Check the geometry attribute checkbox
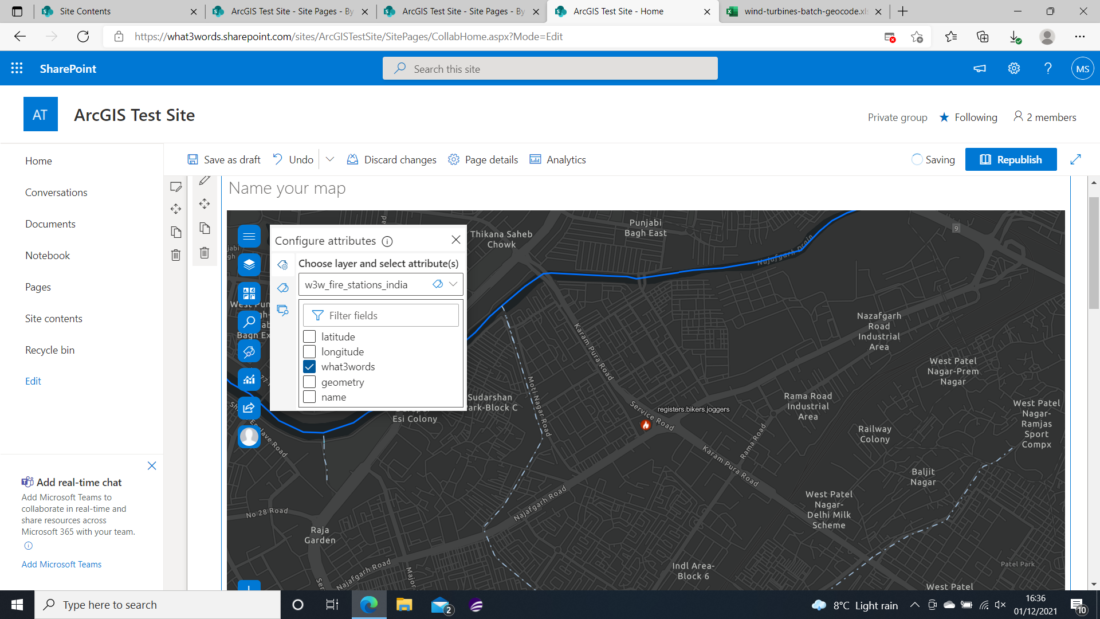1100x619 pixels. coord(309,382)
